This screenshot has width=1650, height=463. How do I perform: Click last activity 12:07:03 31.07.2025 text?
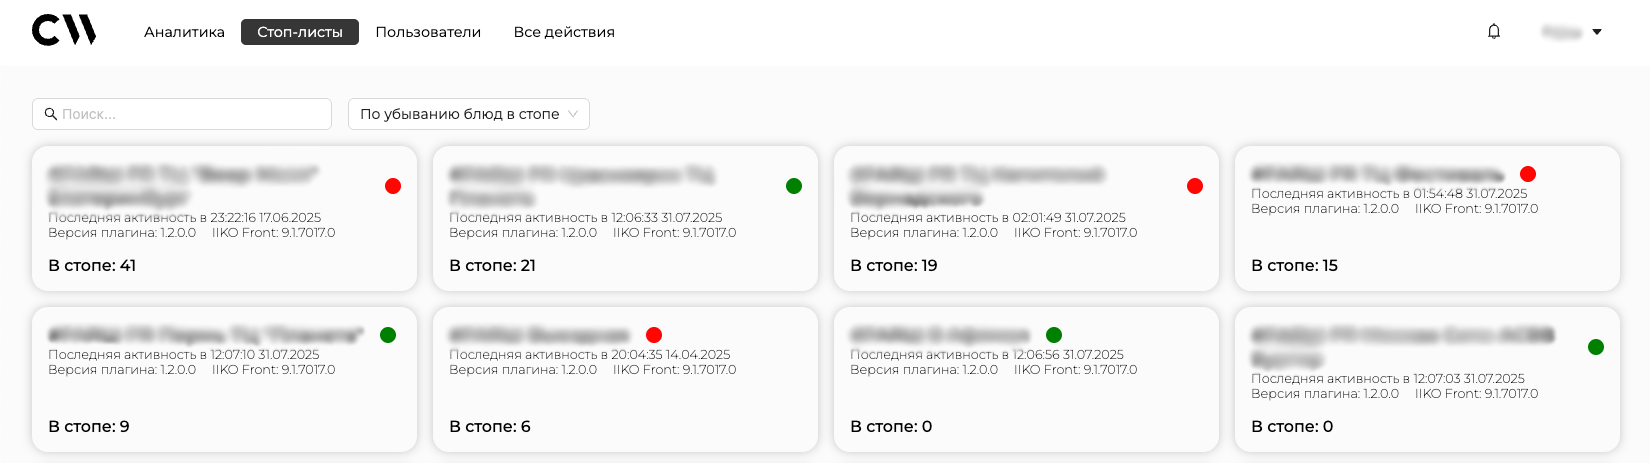(1388, 378)
